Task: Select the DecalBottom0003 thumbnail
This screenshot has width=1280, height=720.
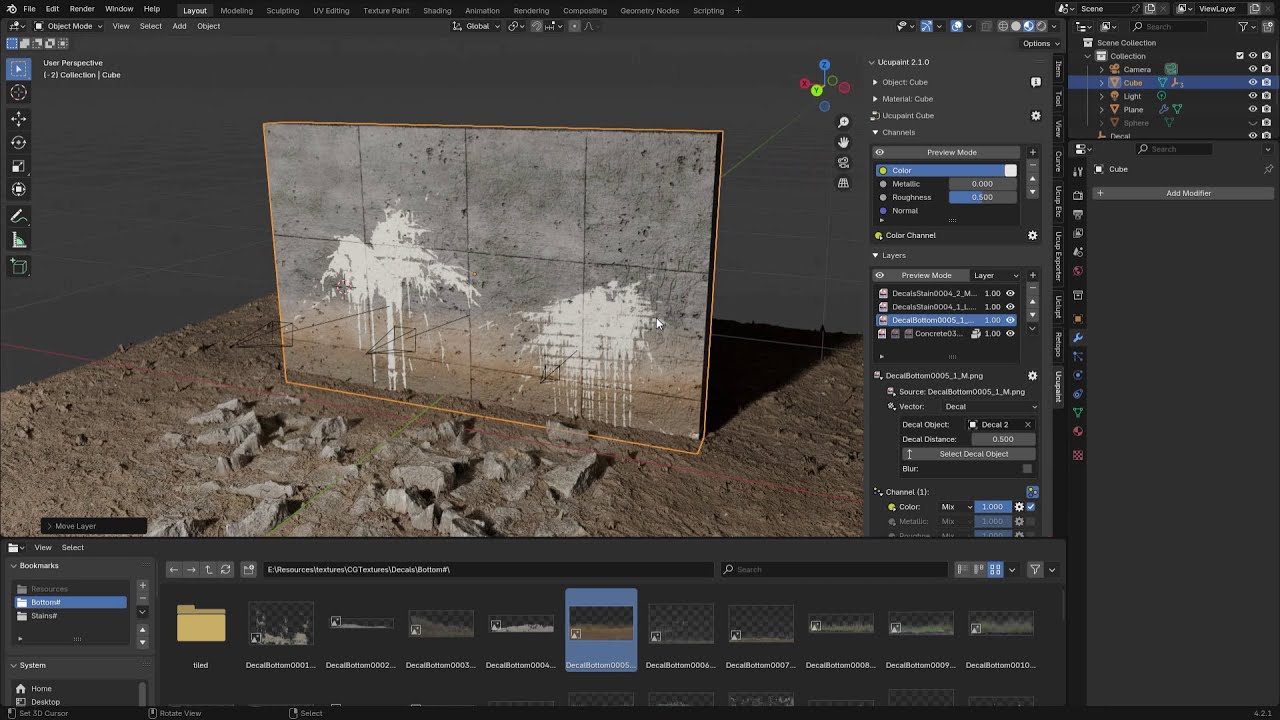Action: [x=440, y=630]
